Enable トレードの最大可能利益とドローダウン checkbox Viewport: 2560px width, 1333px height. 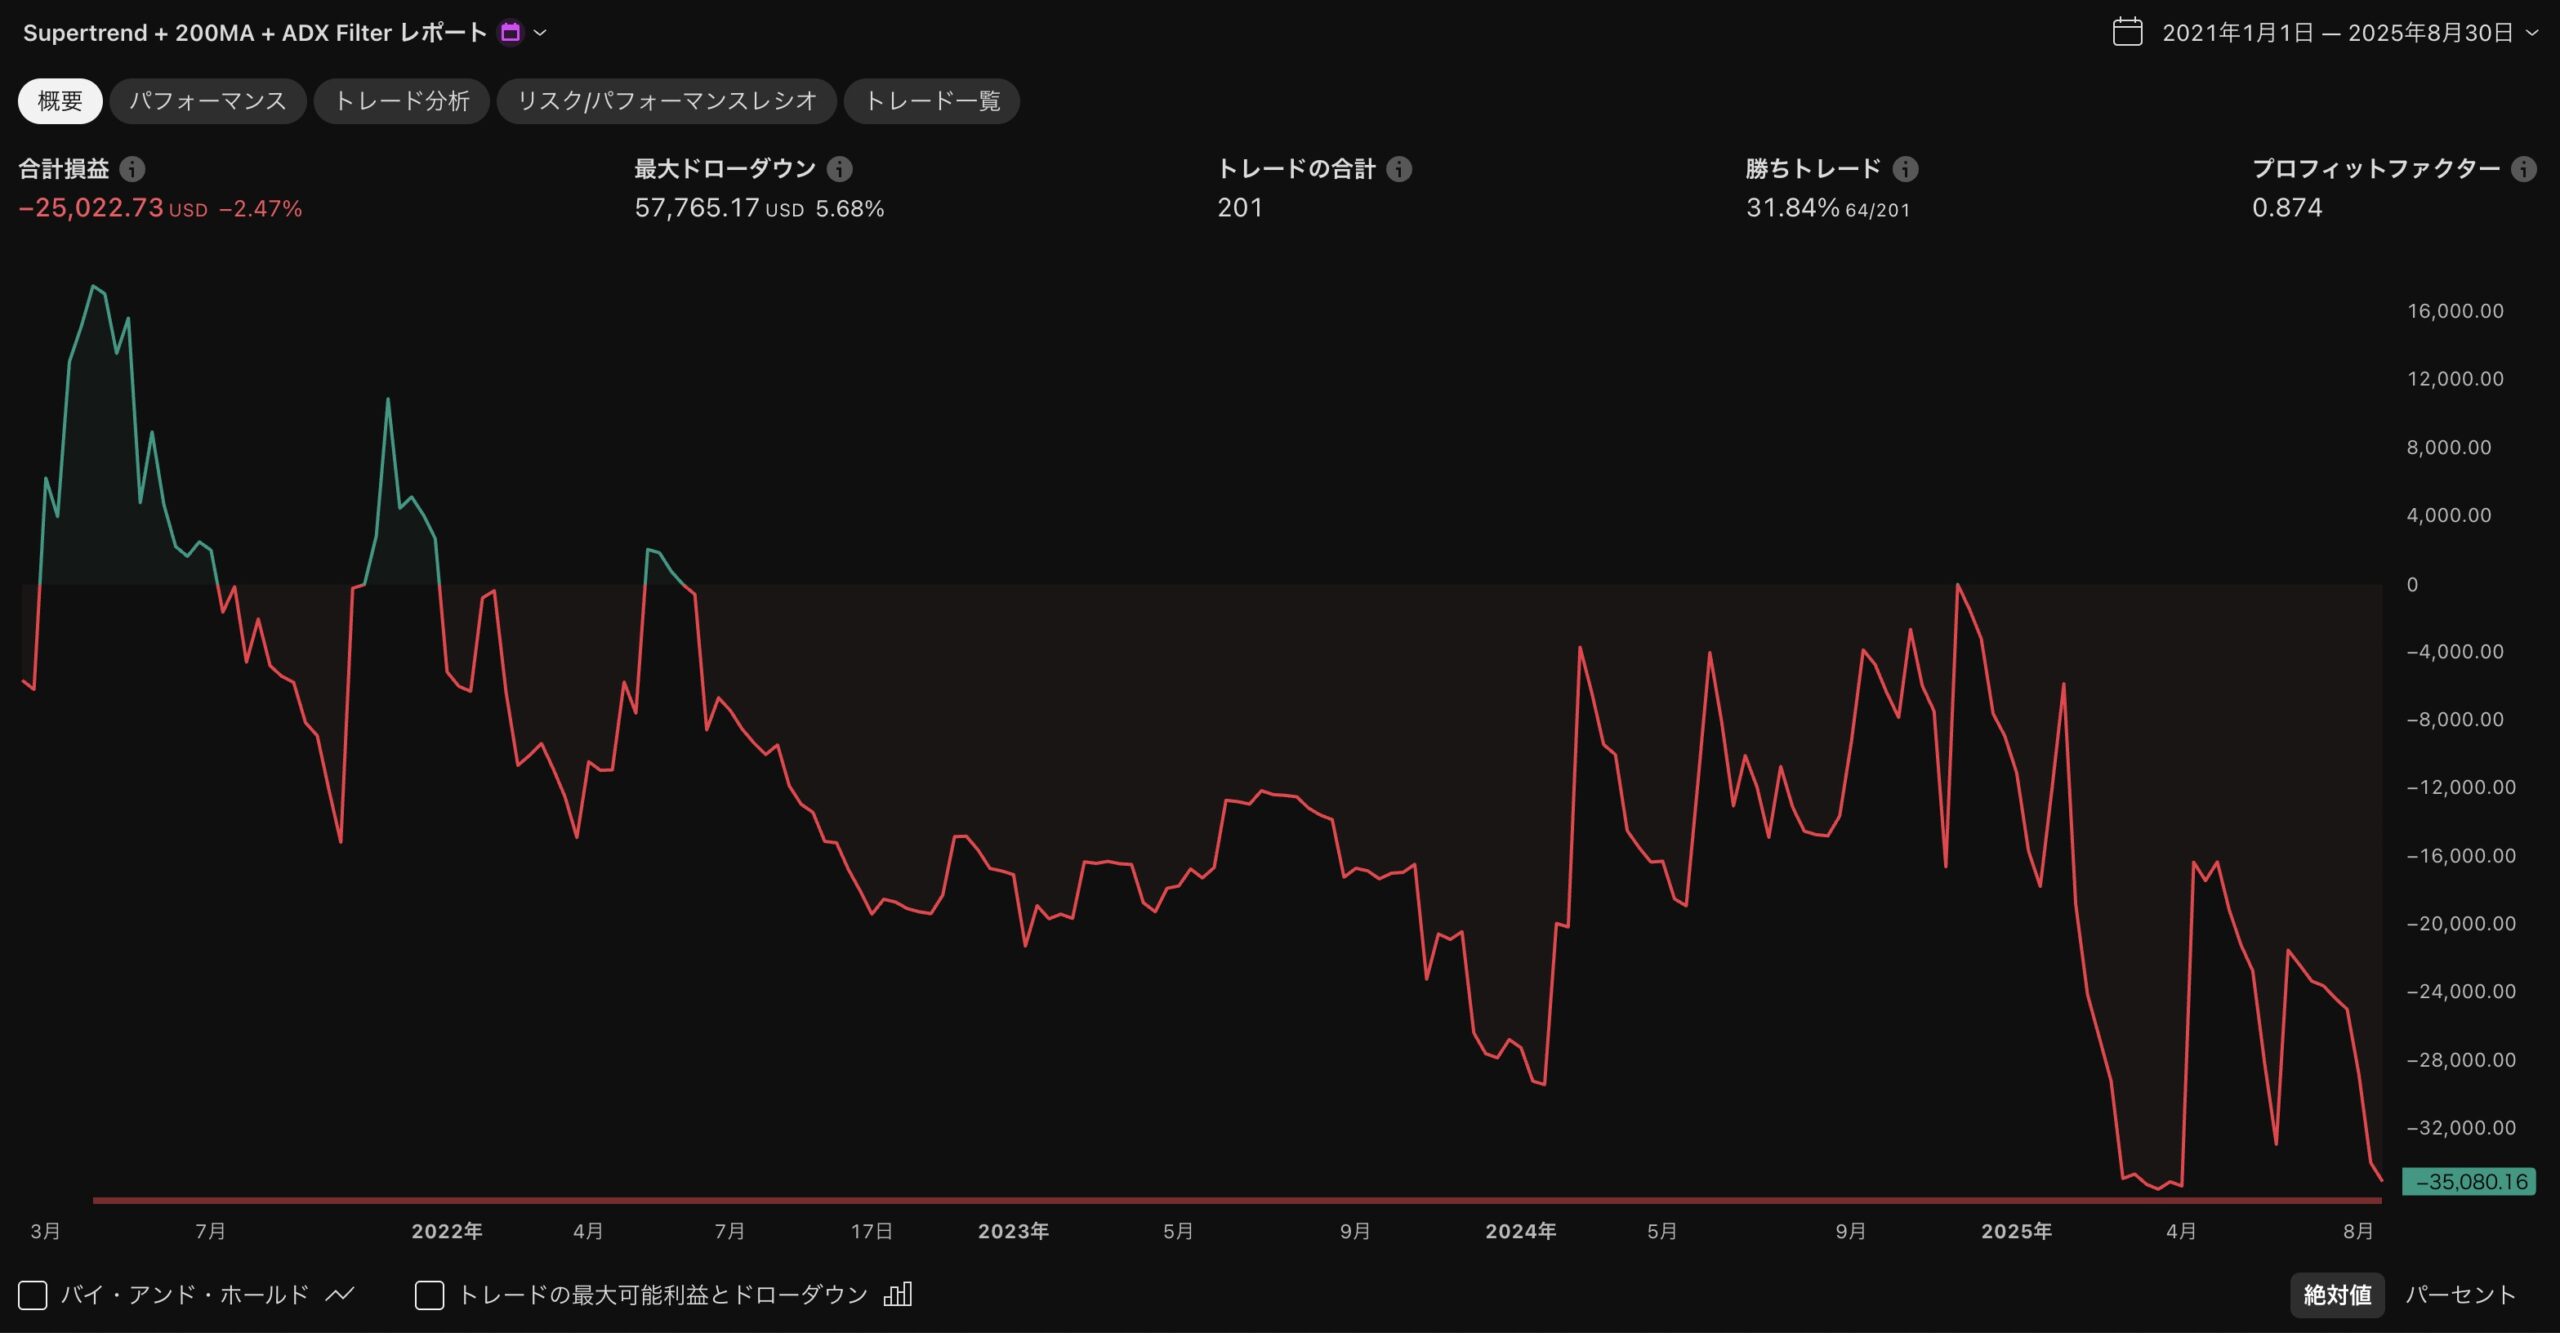coord(429,1295)
